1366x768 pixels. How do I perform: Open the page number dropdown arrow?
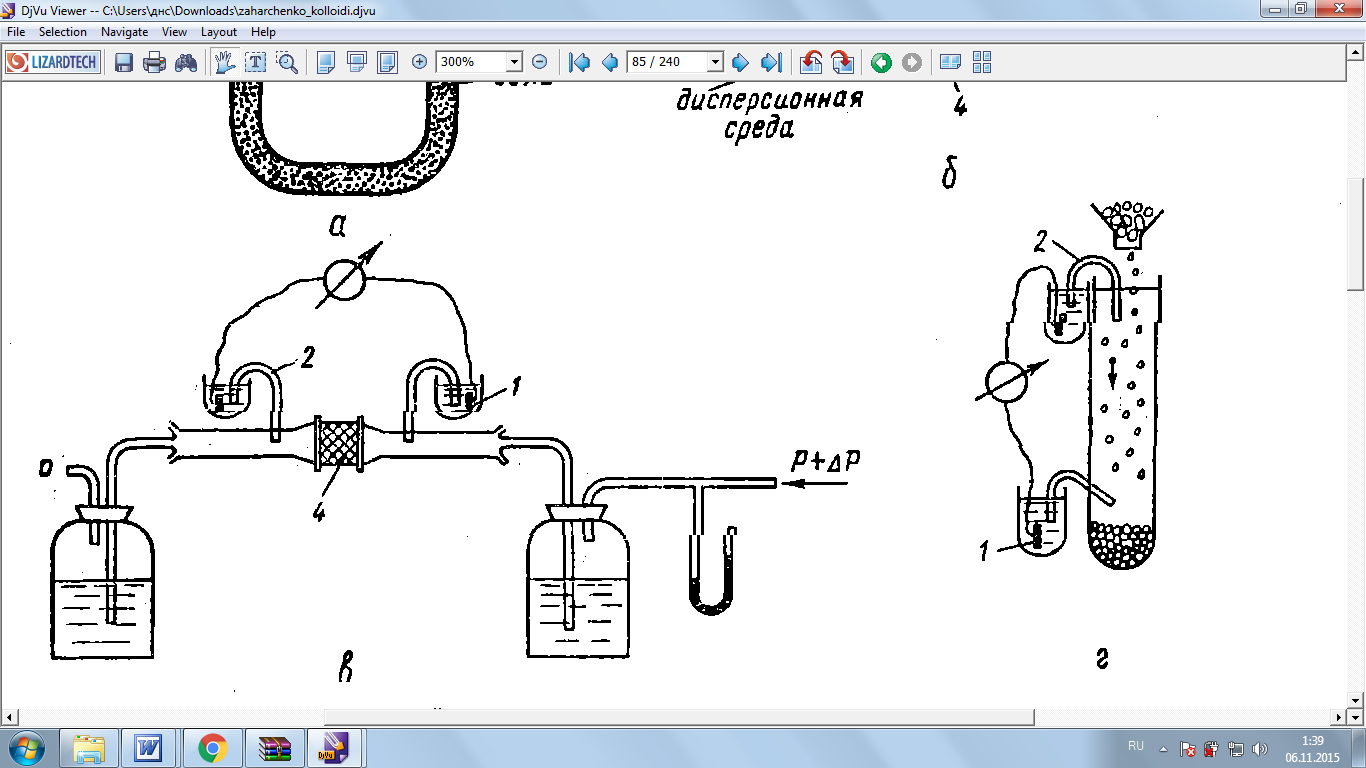tap(715, 62)
